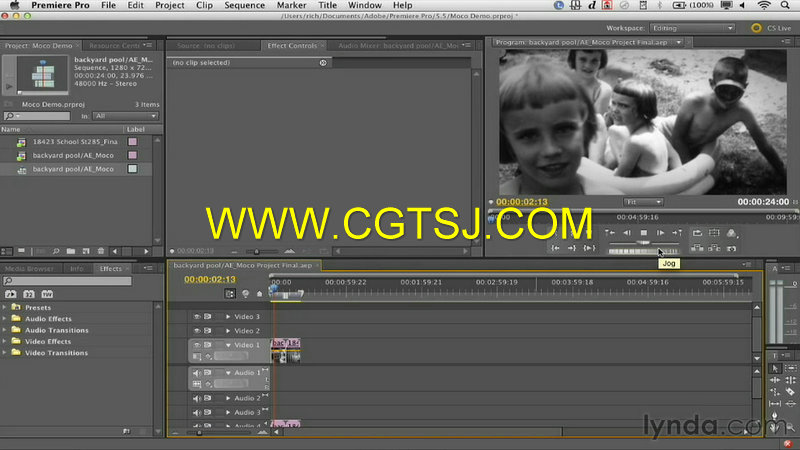
Task: Click the Name column header in Project panel
Action: point(10,130)
